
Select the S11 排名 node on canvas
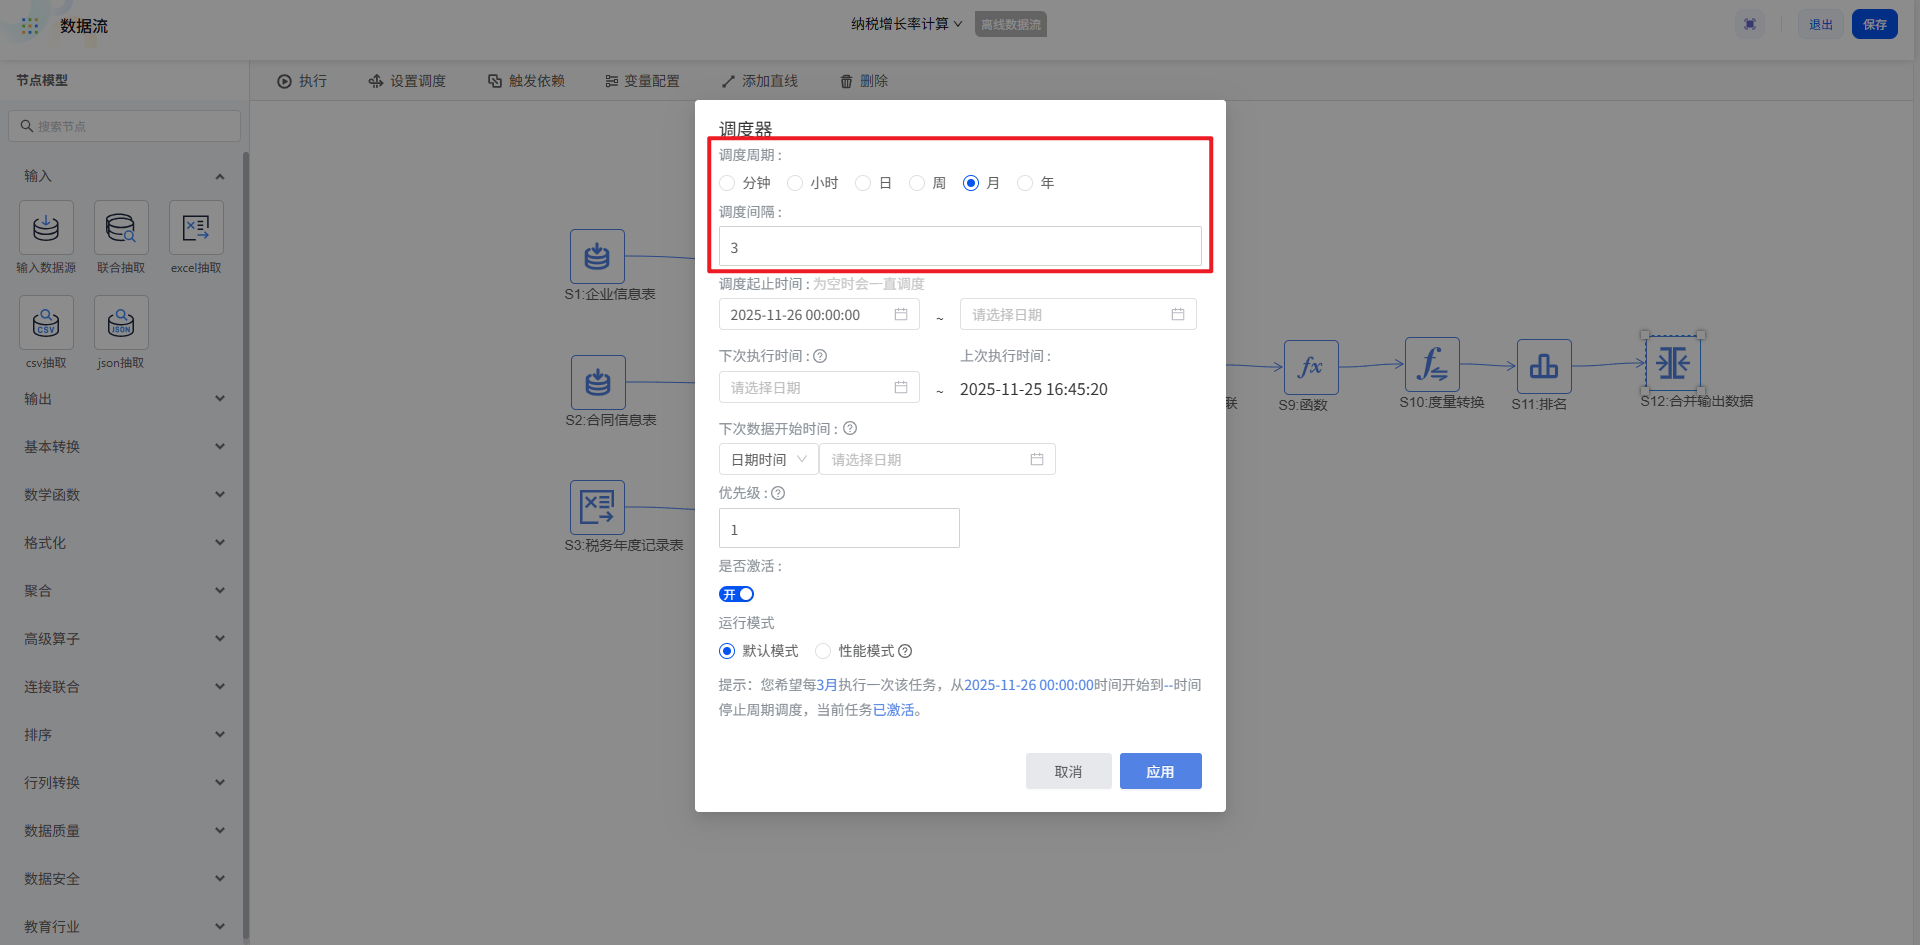click(1543, 366)
